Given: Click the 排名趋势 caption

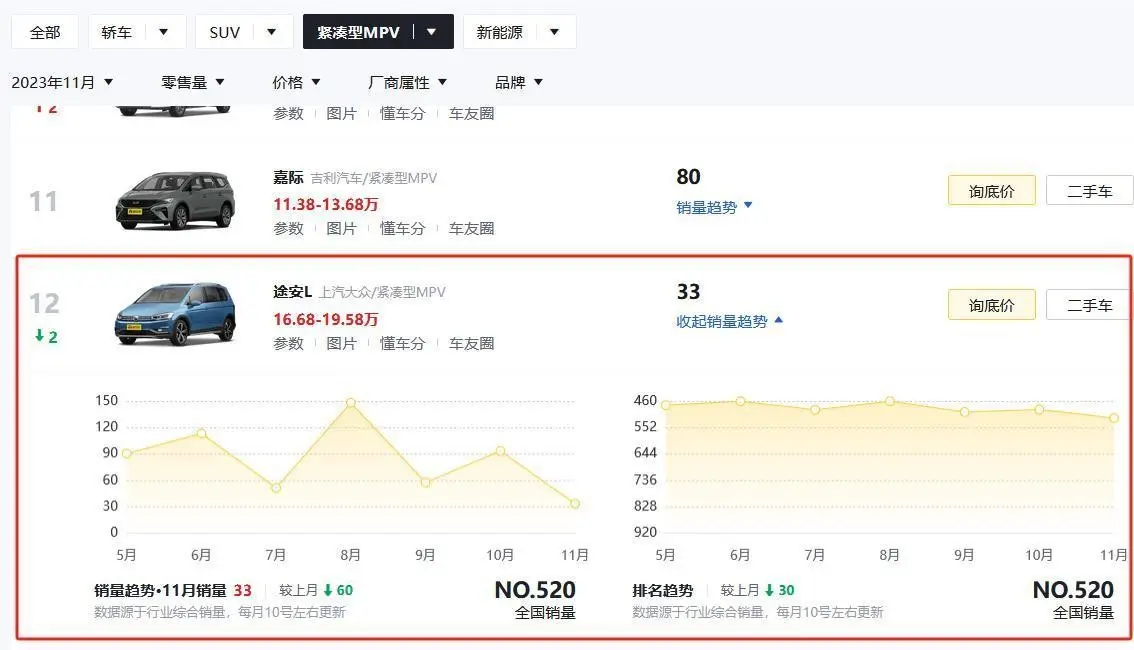Looking at the screenshot, I should 662,591.
